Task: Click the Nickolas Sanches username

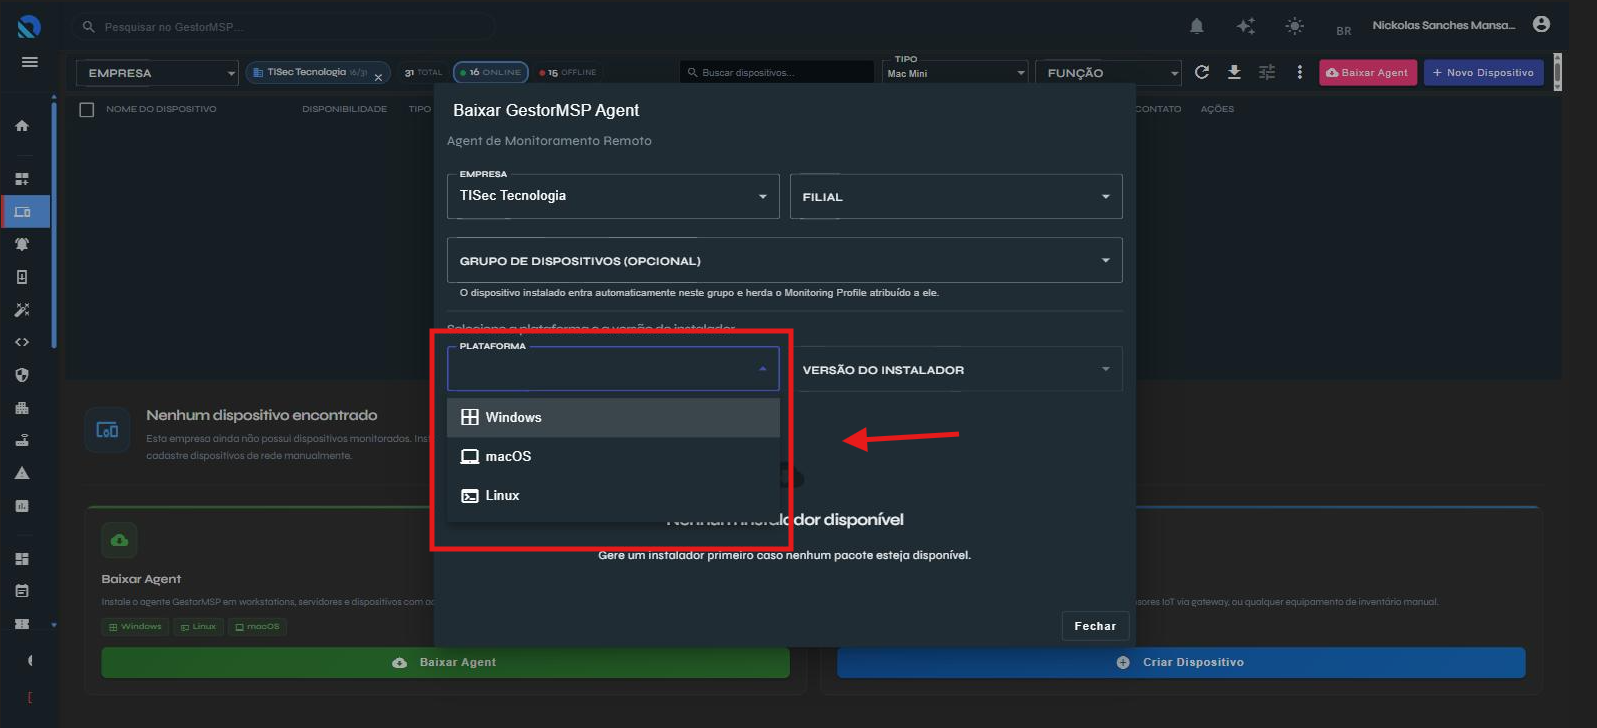Action: [1443, 25]
